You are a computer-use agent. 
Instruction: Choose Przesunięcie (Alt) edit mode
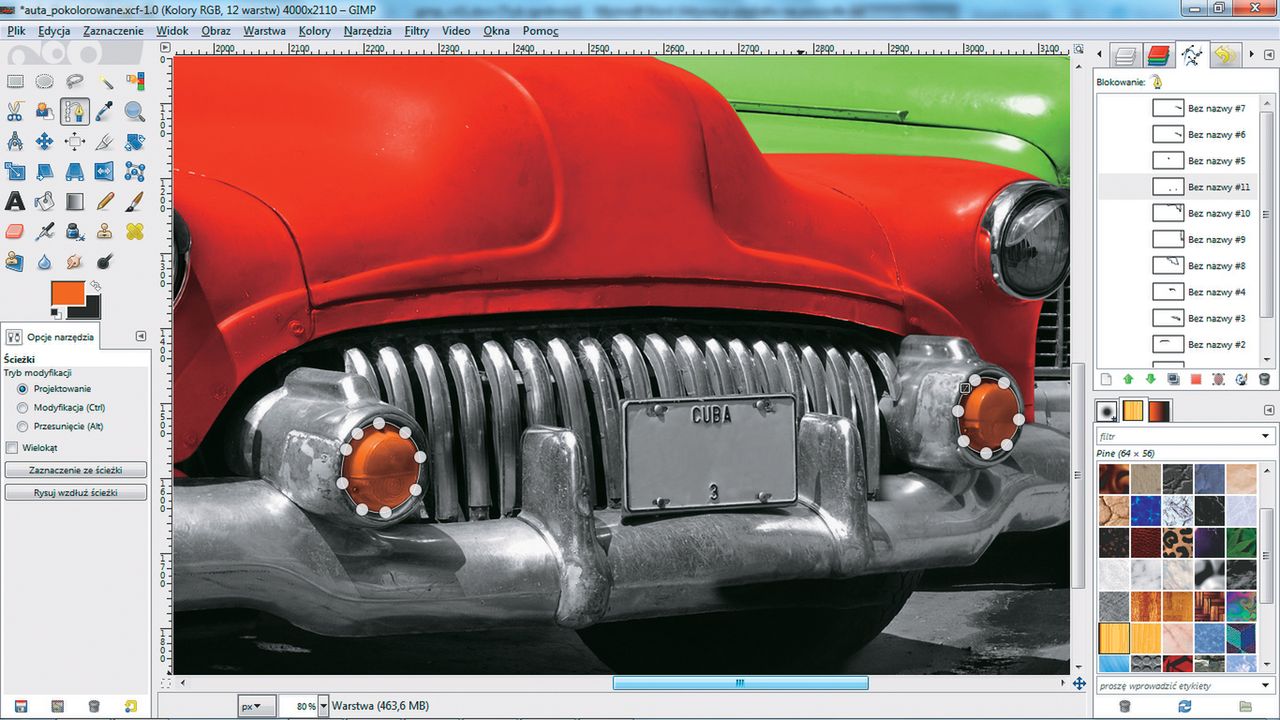tap(60, 426)
